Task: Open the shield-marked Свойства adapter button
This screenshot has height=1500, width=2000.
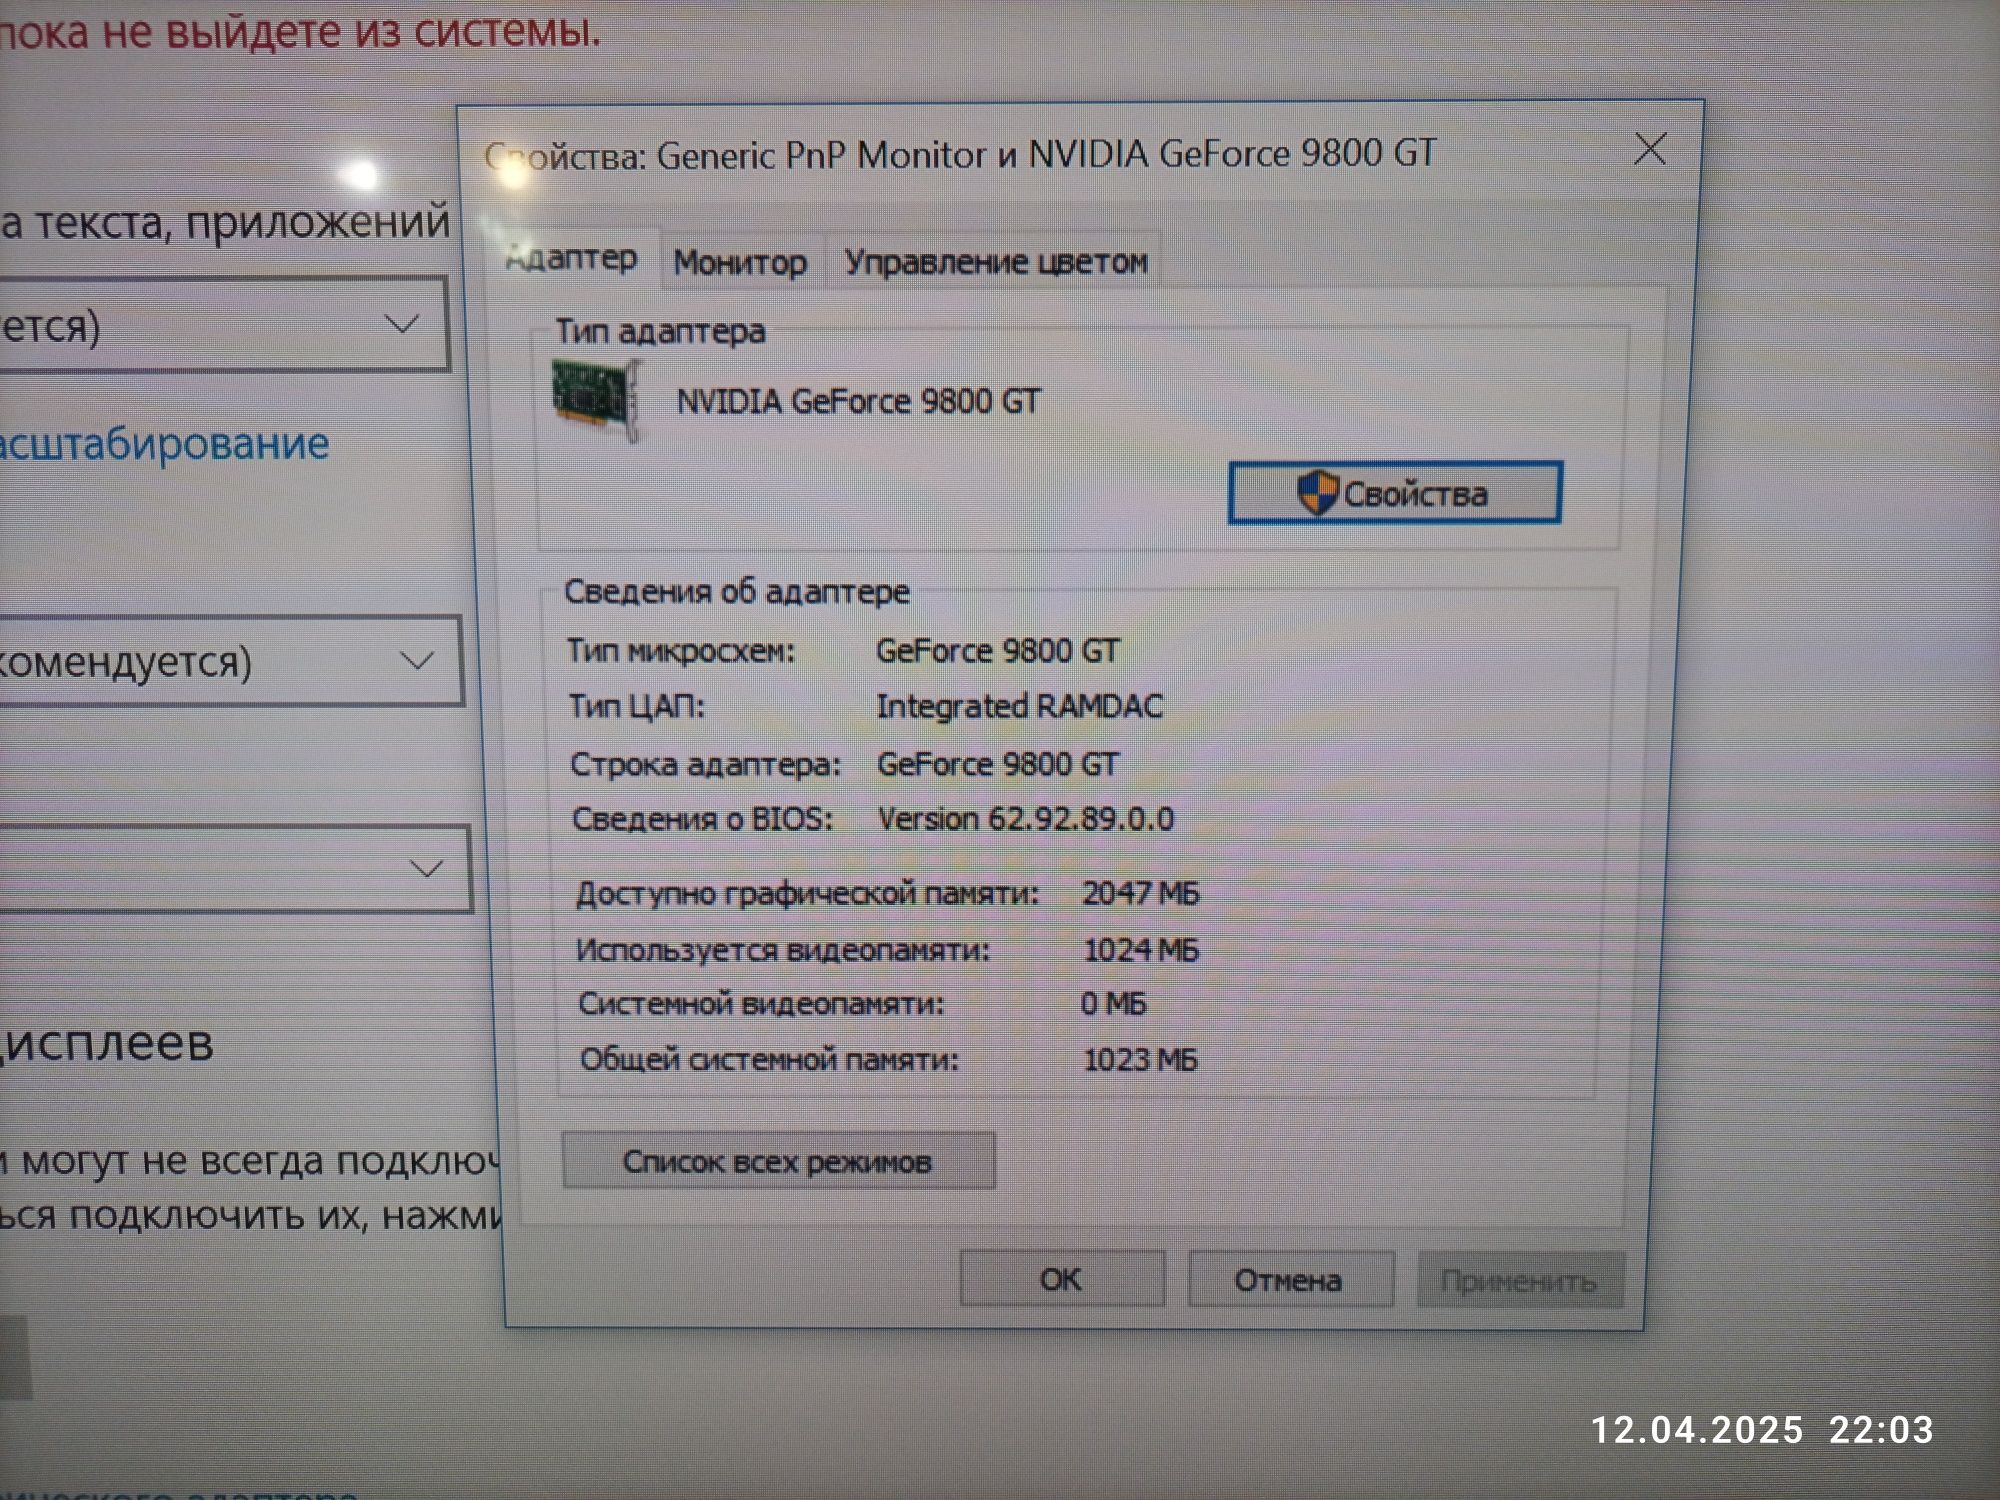Action: [1395, 492]
